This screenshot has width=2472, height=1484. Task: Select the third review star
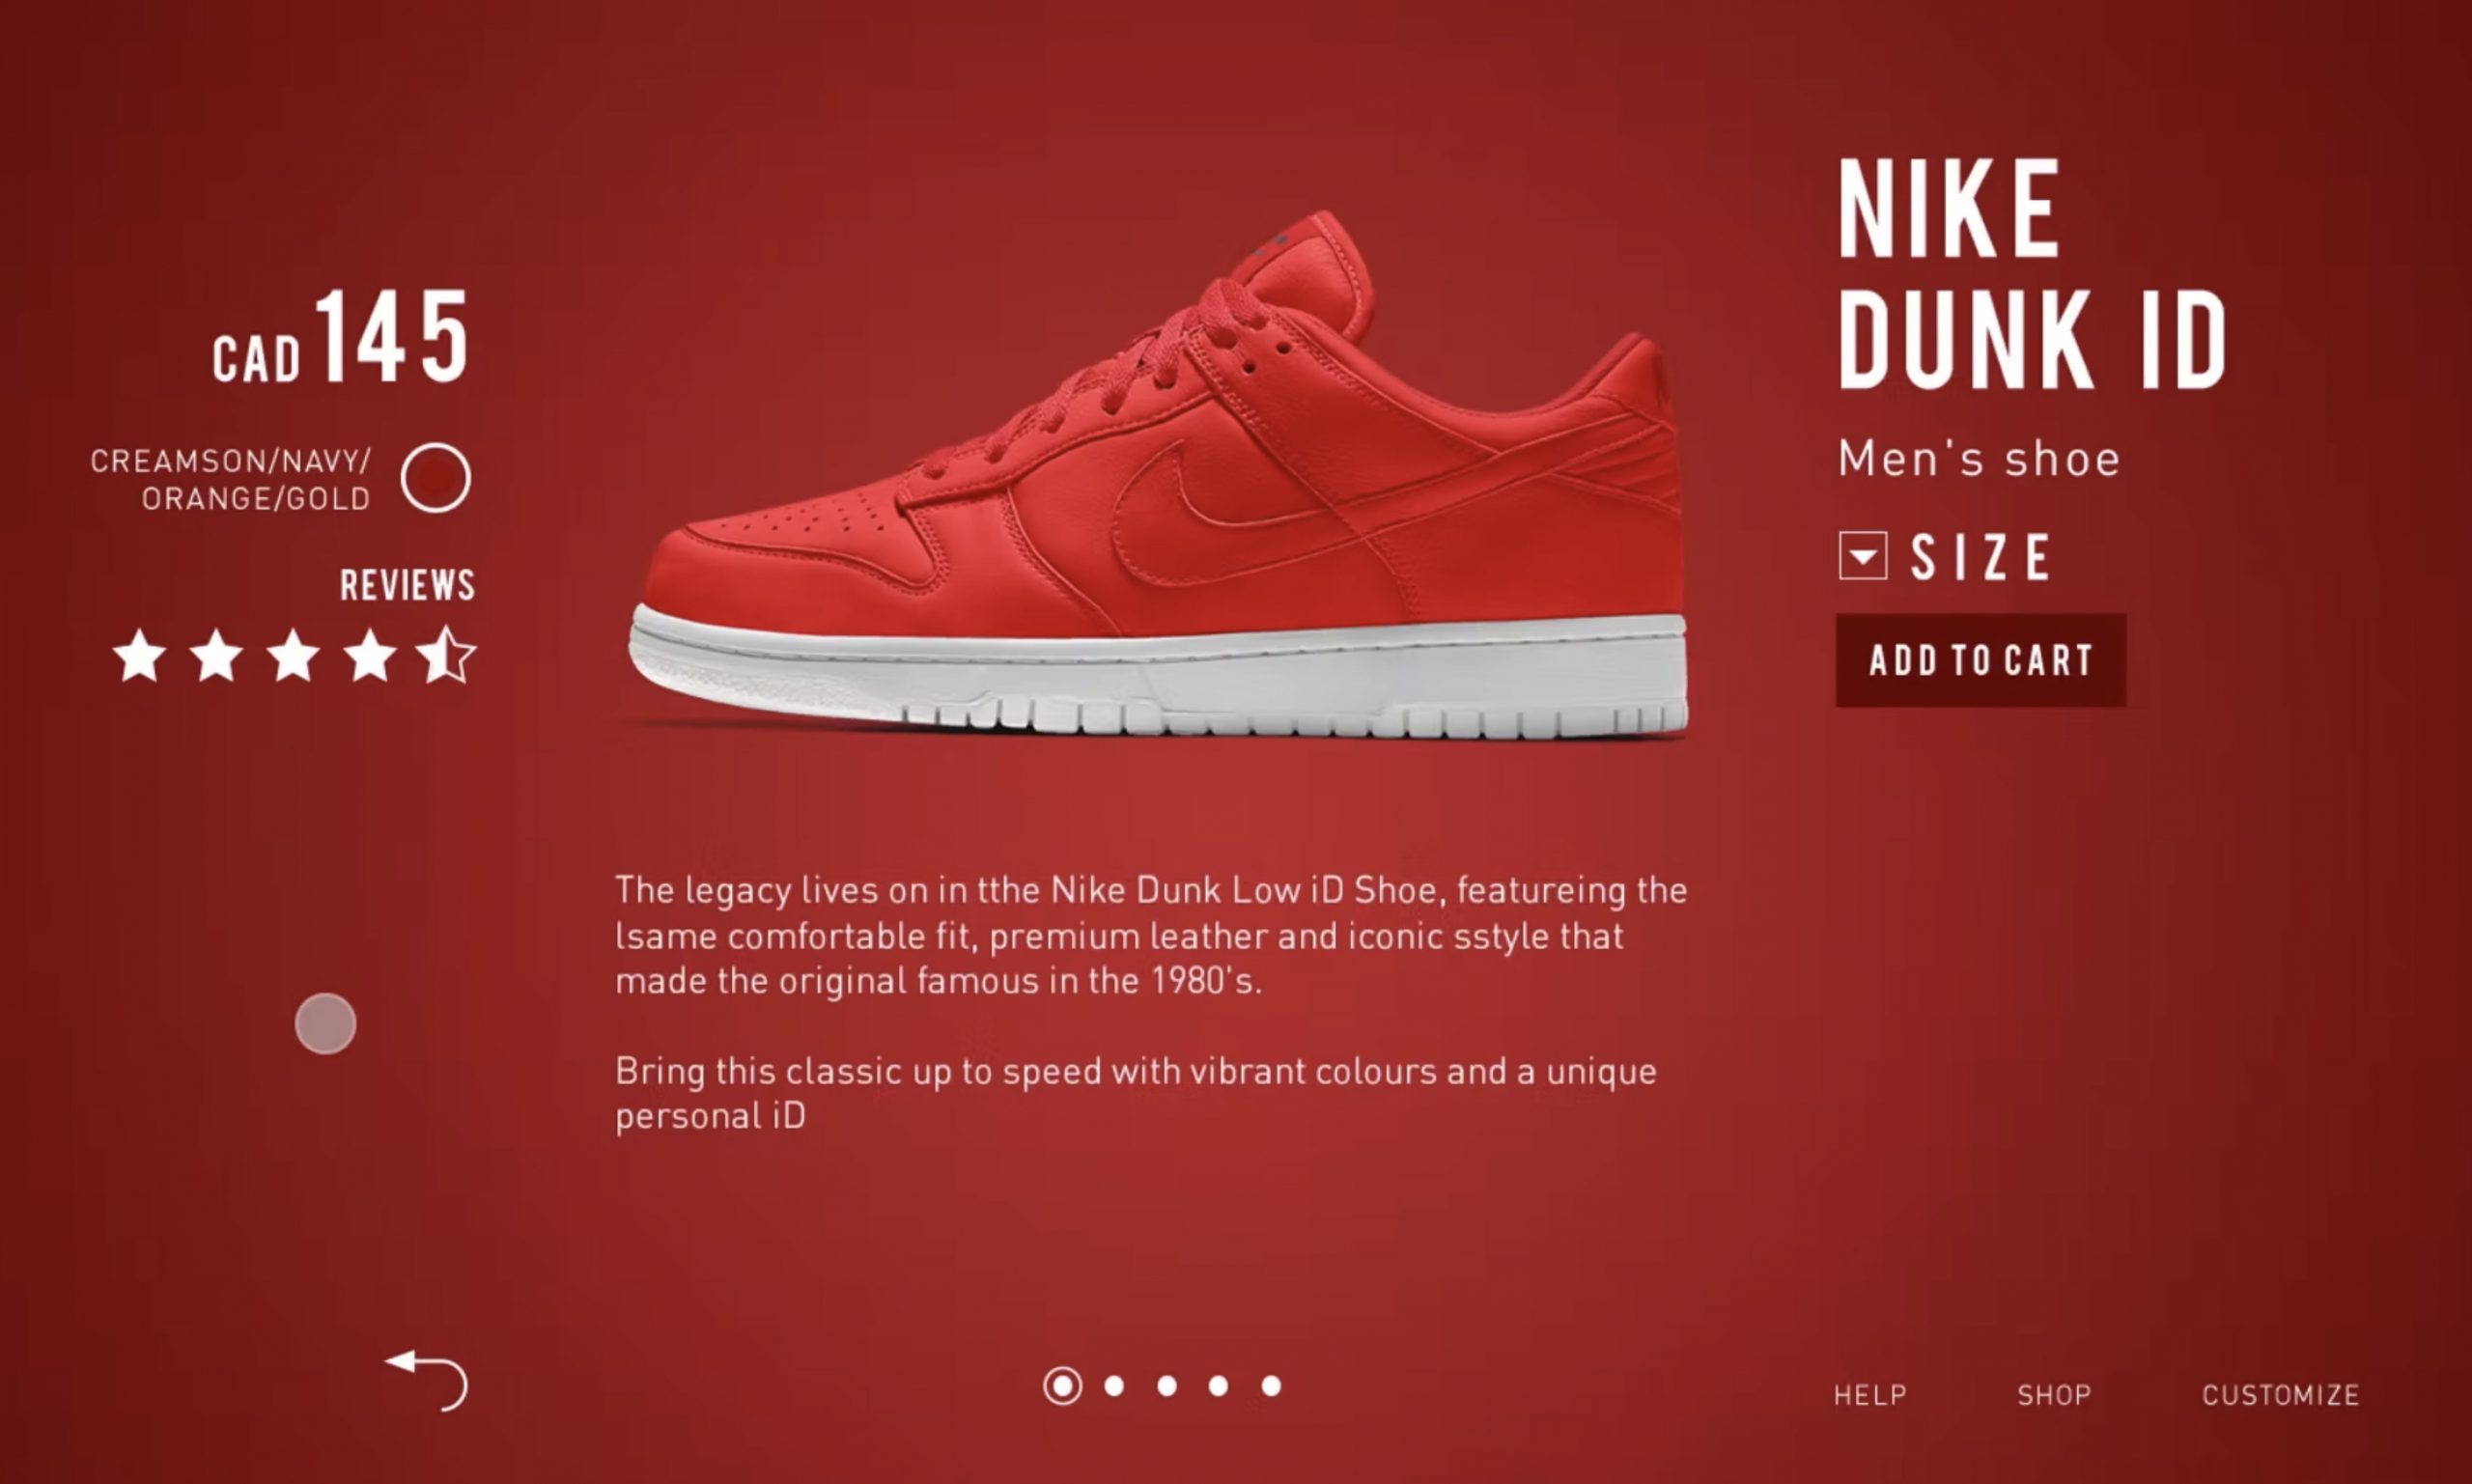pos(294,656)
